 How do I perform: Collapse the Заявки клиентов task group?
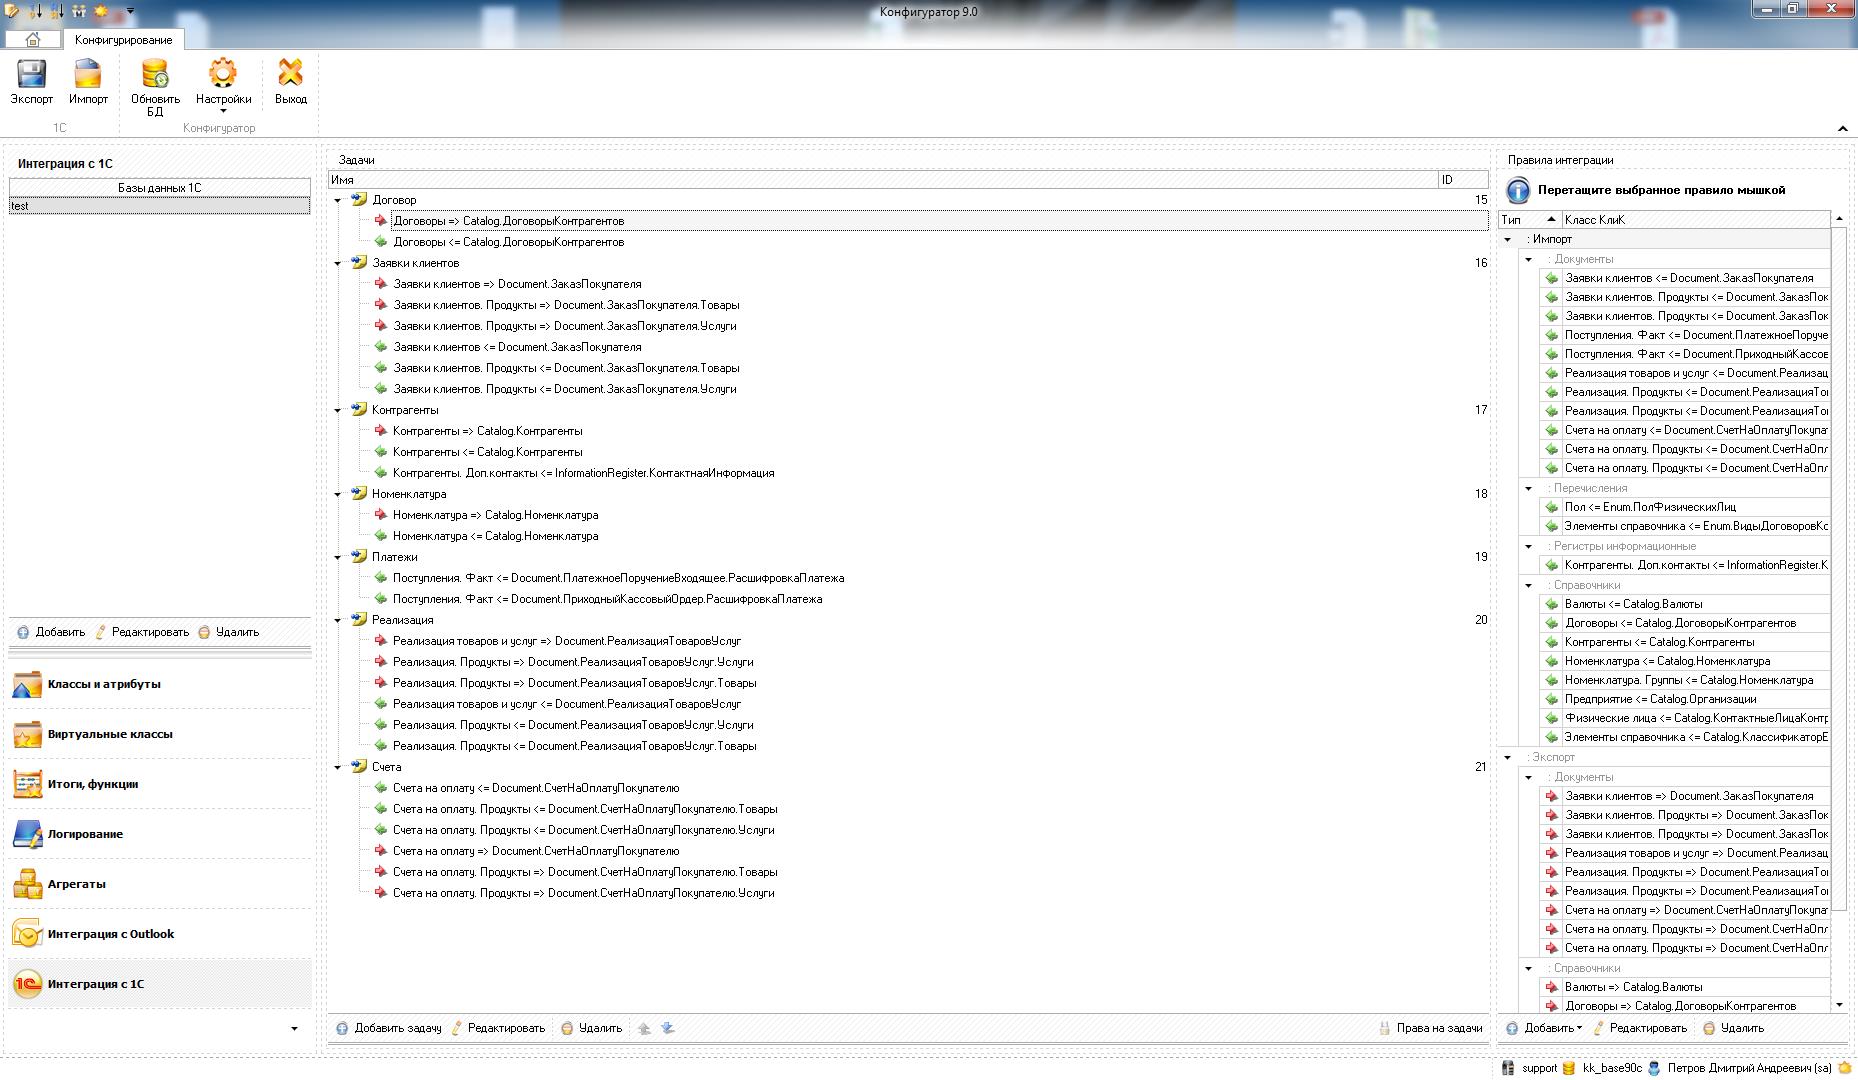tap(337, 264)
